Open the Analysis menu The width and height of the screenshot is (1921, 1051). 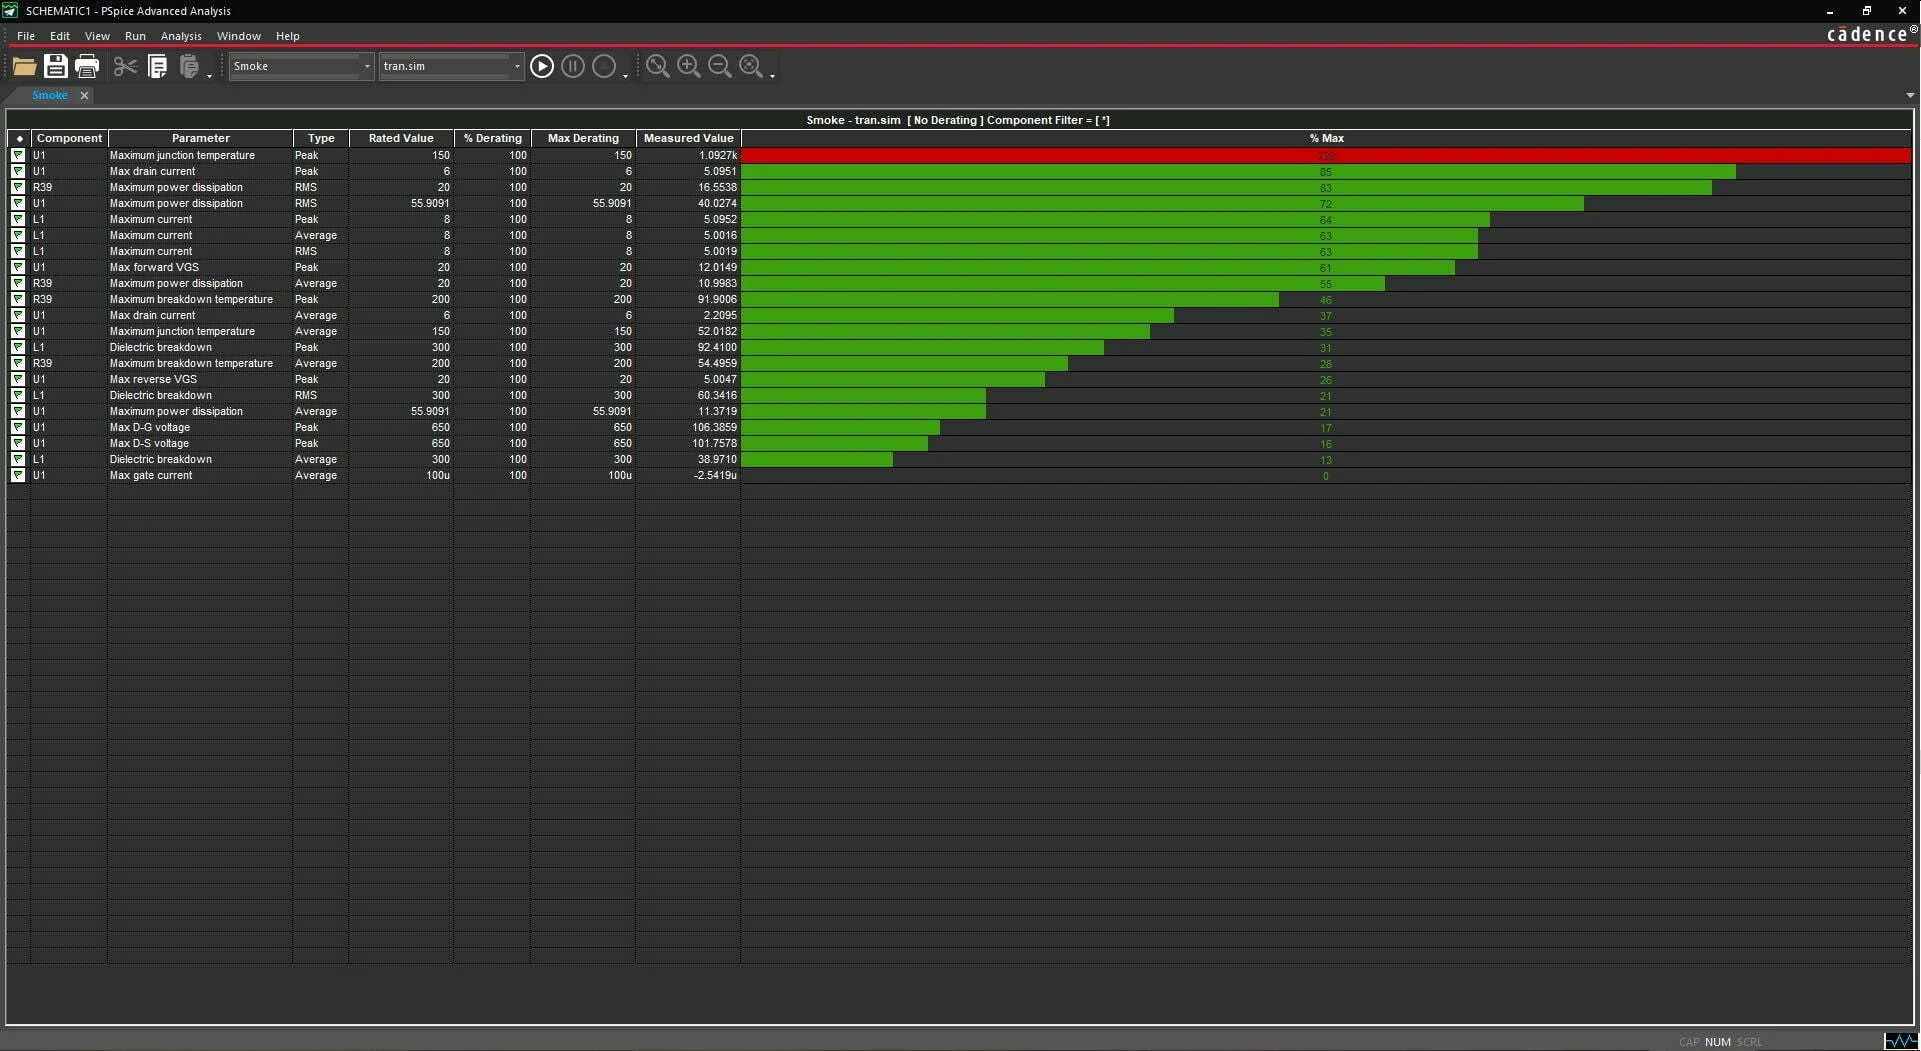pos(181,36)
